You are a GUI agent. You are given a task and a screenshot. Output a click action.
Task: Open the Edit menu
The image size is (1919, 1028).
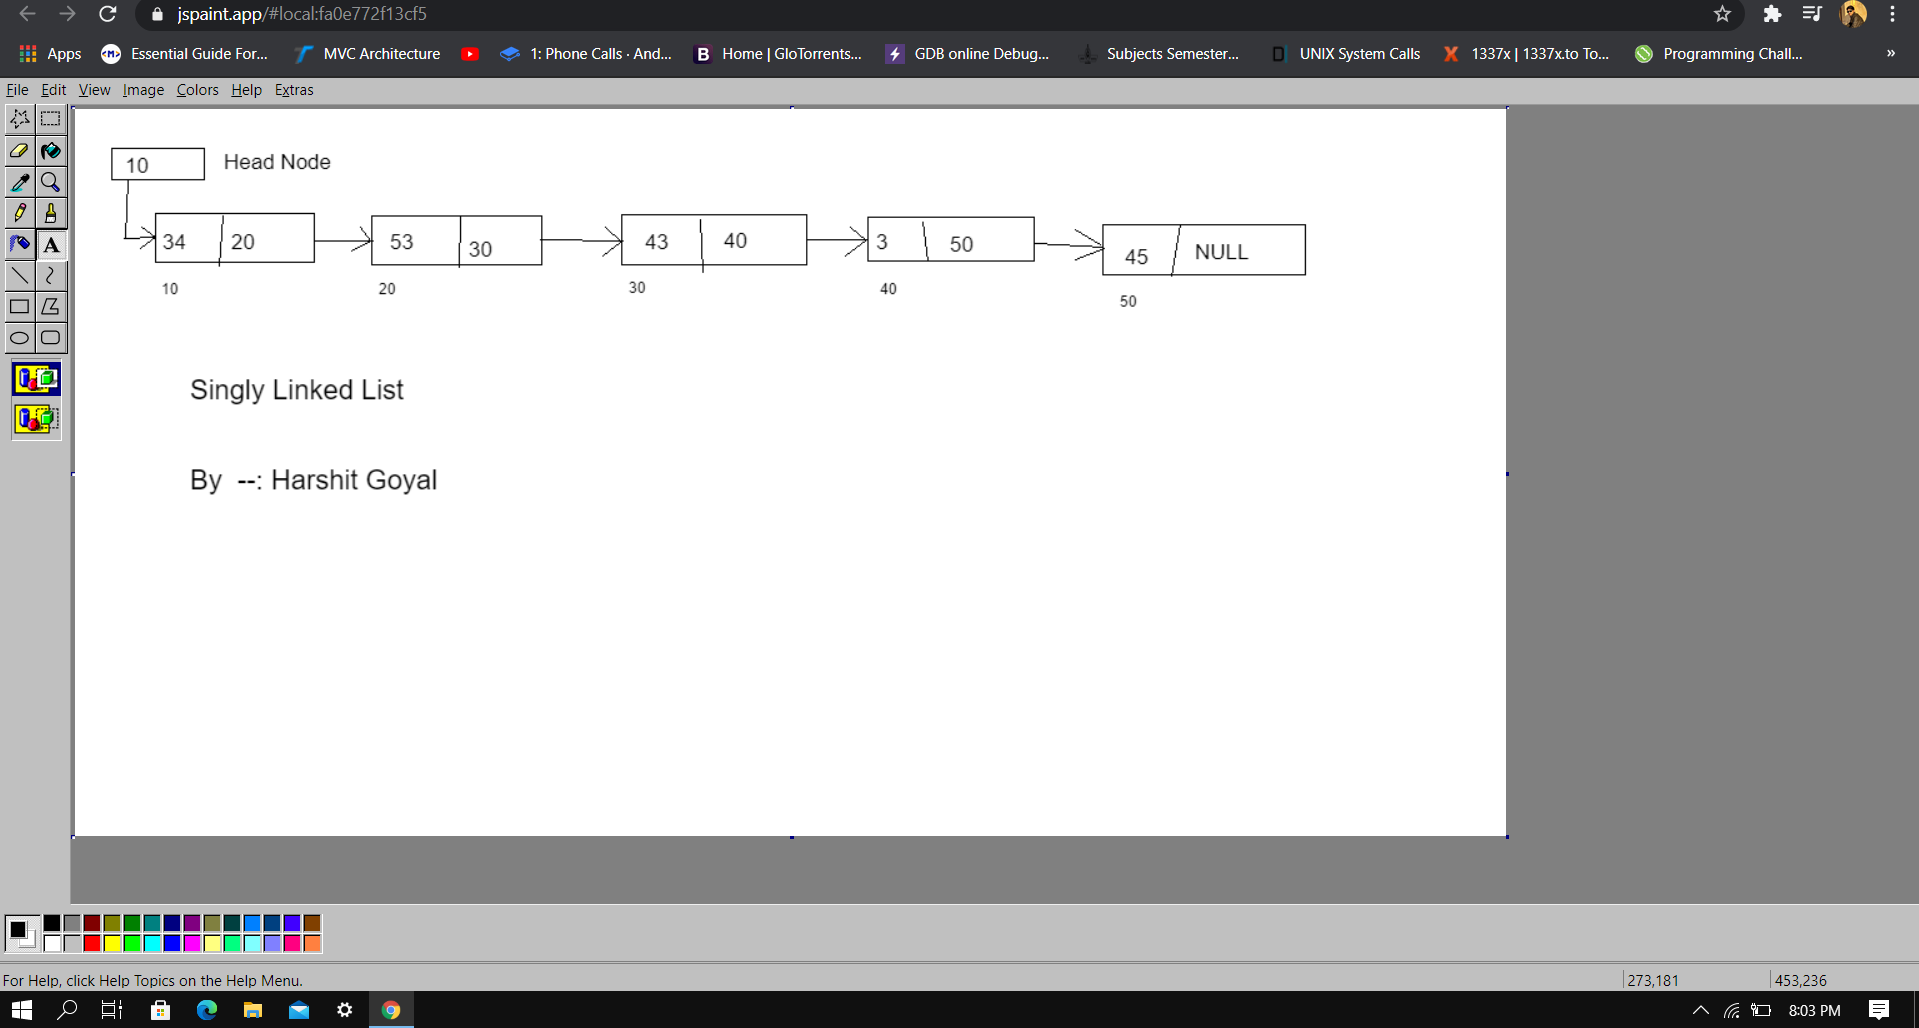point(53,90)
